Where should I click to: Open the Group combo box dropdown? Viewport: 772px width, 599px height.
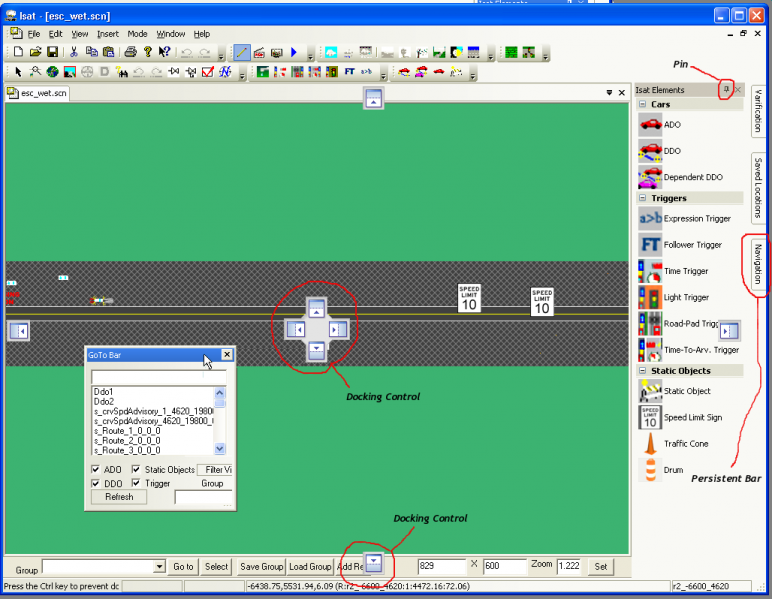tap(159, 567)
